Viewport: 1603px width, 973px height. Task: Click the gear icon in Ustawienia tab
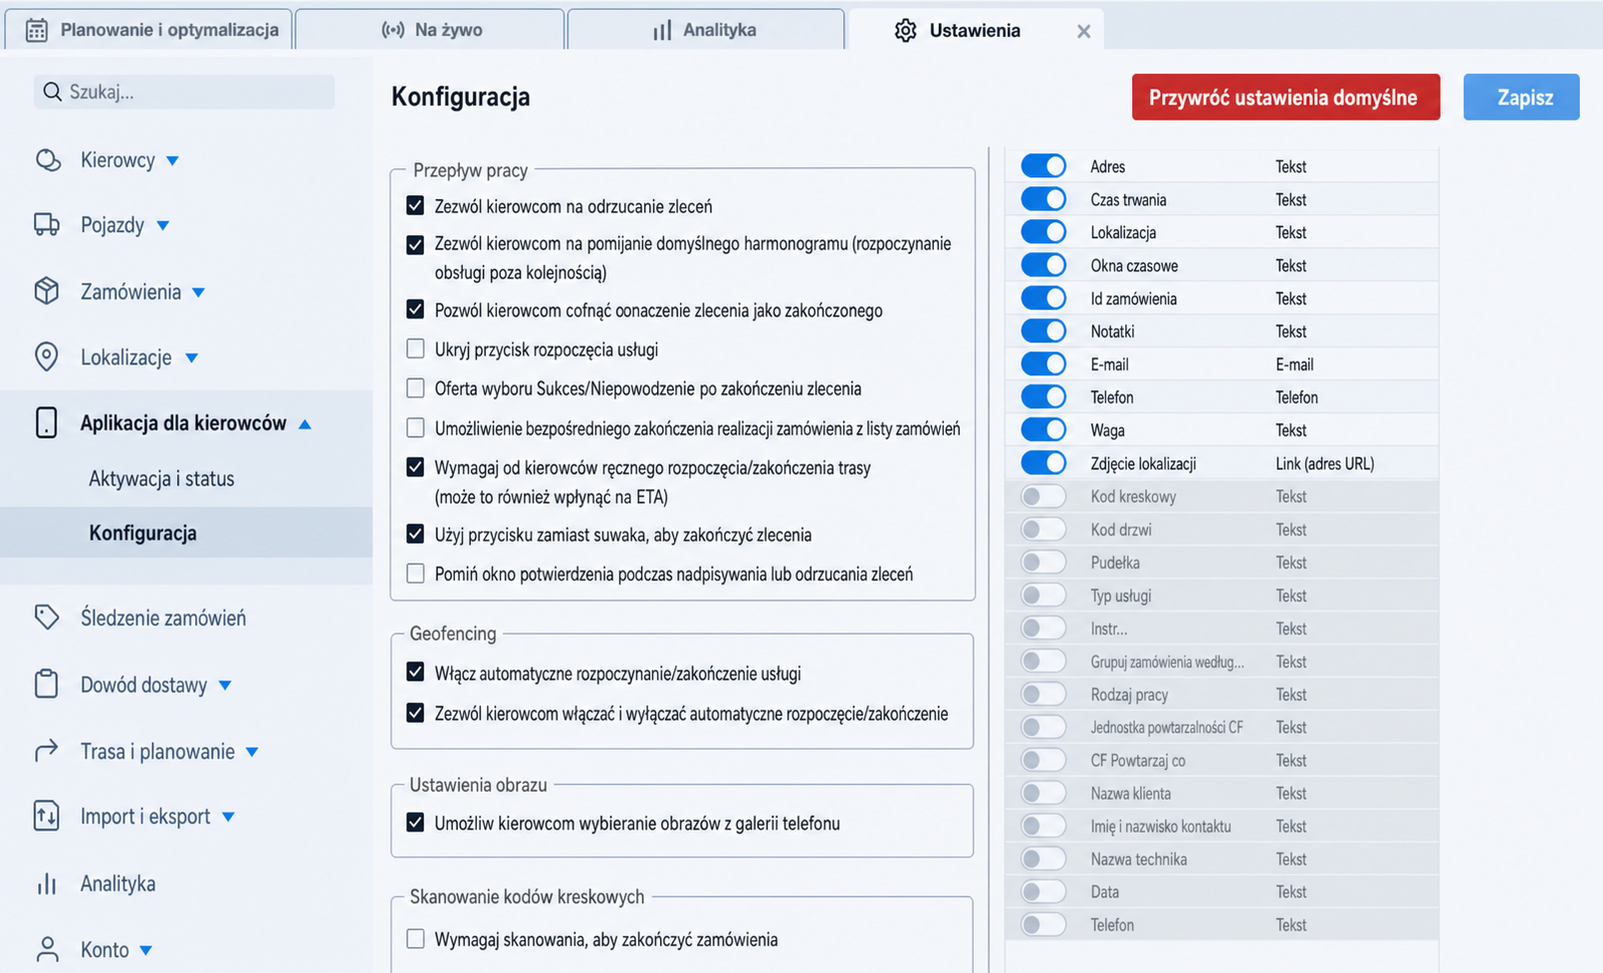click(x=905, y=30)
